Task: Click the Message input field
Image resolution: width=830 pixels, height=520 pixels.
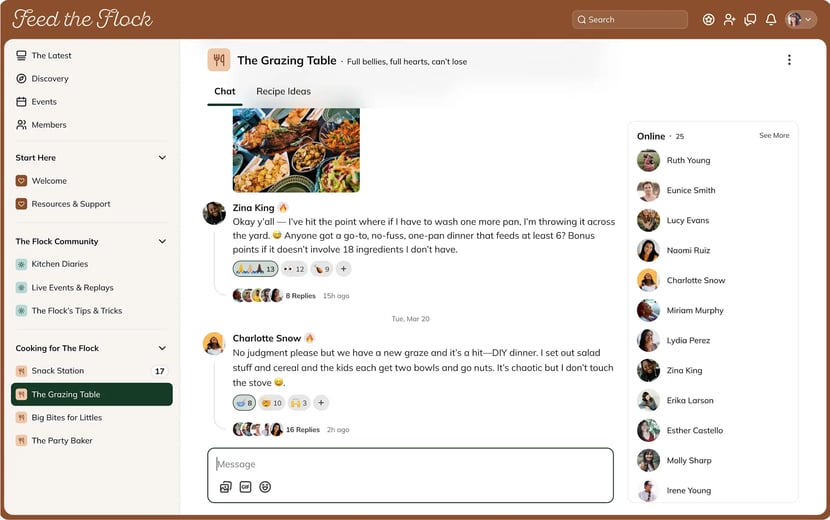Action: [x=410, y=464]
